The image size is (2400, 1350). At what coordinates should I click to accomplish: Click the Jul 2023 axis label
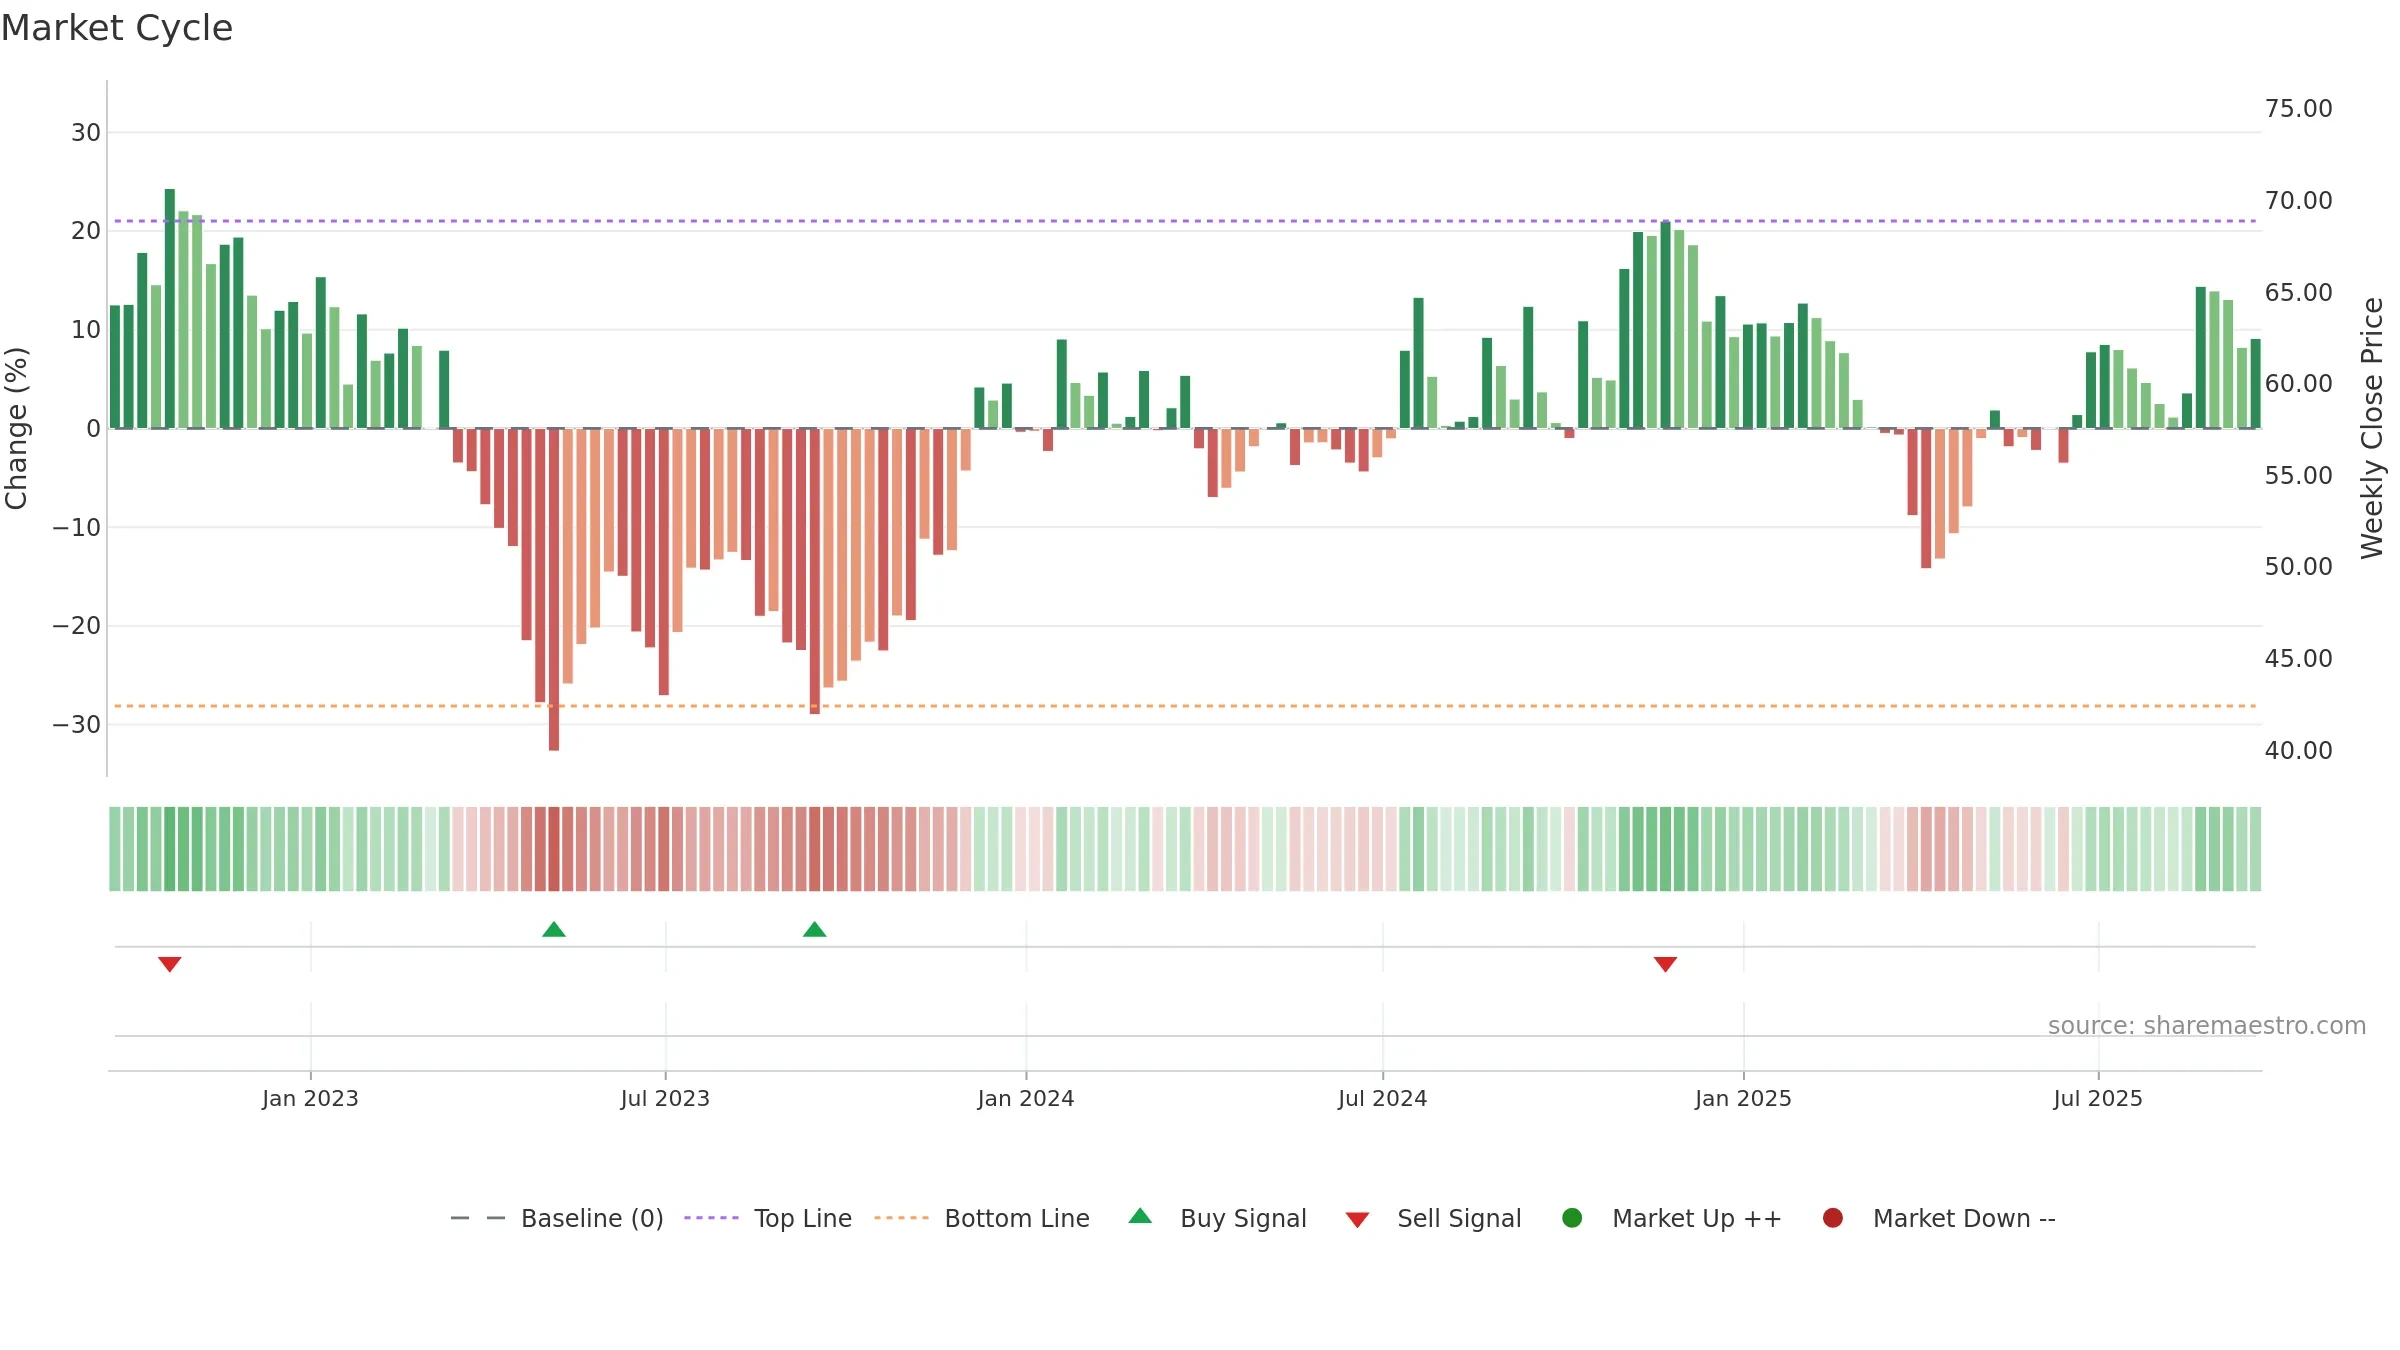665,1099
